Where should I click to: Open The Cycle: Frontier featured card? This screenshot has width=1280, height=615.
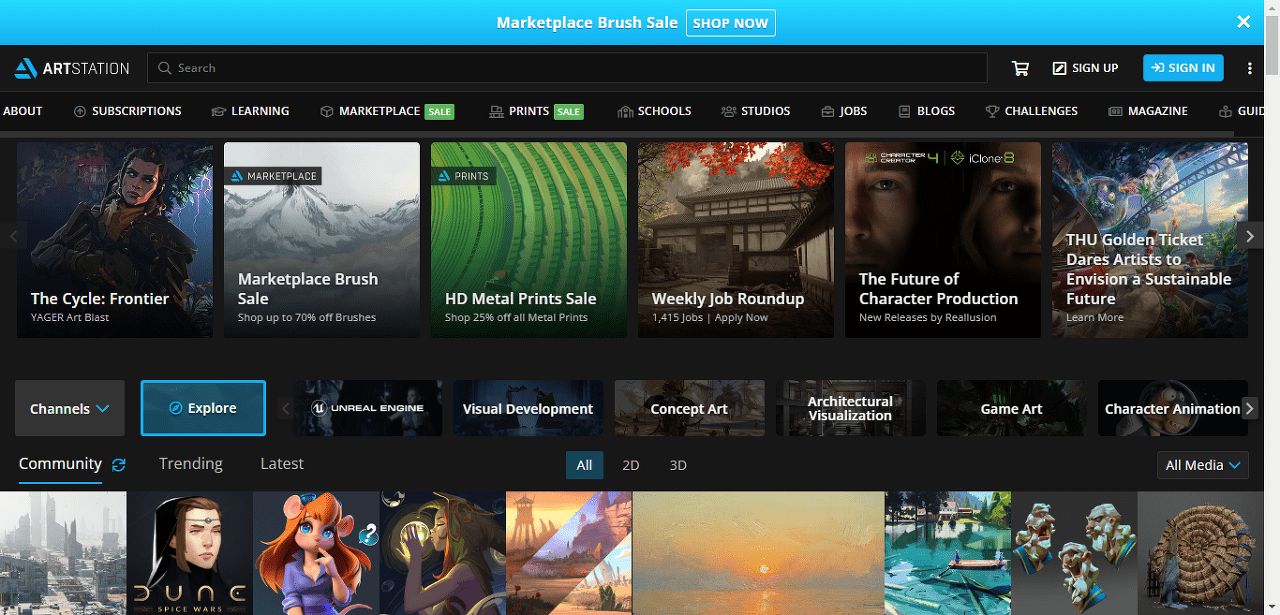coord(115,240)
